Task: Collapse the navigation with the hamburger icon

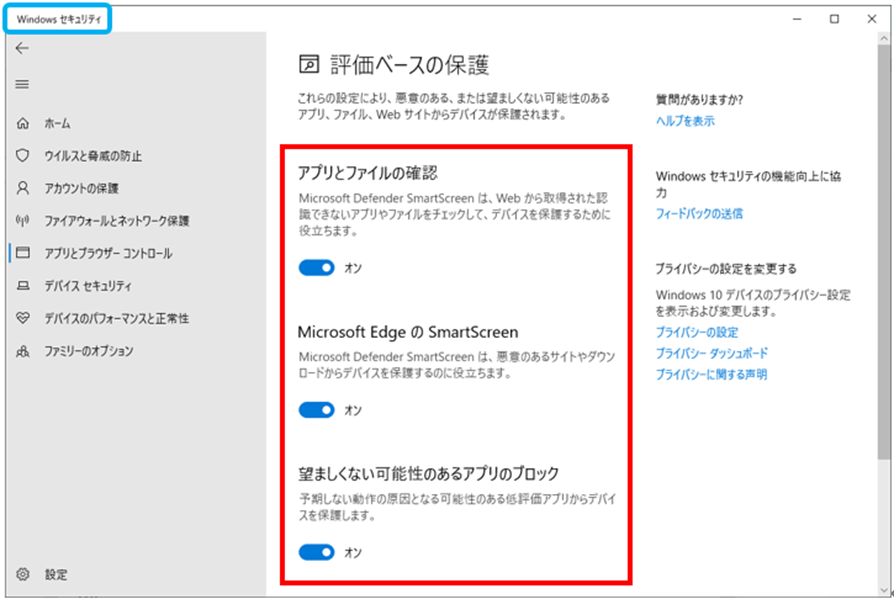Action: tap(22, 84)
